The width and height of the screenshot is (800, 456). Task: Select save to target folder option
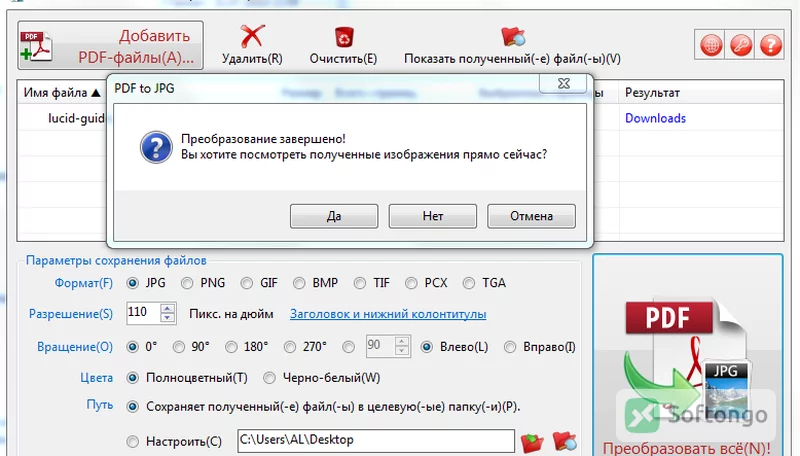click(133, 407)
